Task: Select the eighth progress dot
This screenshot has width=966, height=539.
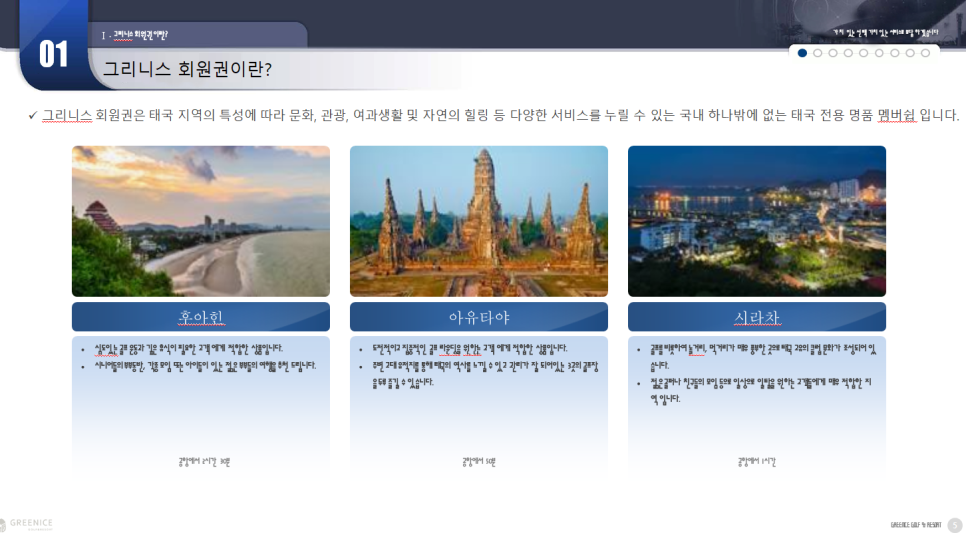Action: pyautogui.click(x=910, y=53)
